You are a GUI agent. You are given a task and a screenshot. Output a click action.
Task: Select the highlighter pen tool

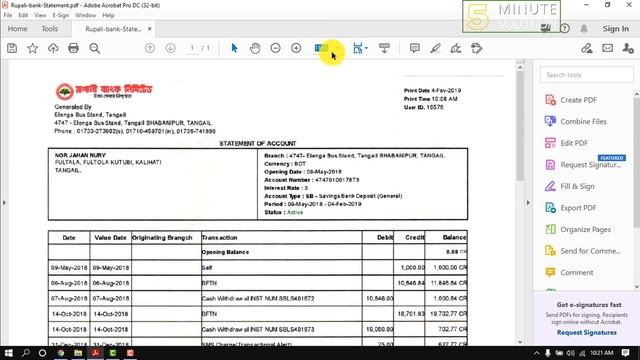(436, 48)
